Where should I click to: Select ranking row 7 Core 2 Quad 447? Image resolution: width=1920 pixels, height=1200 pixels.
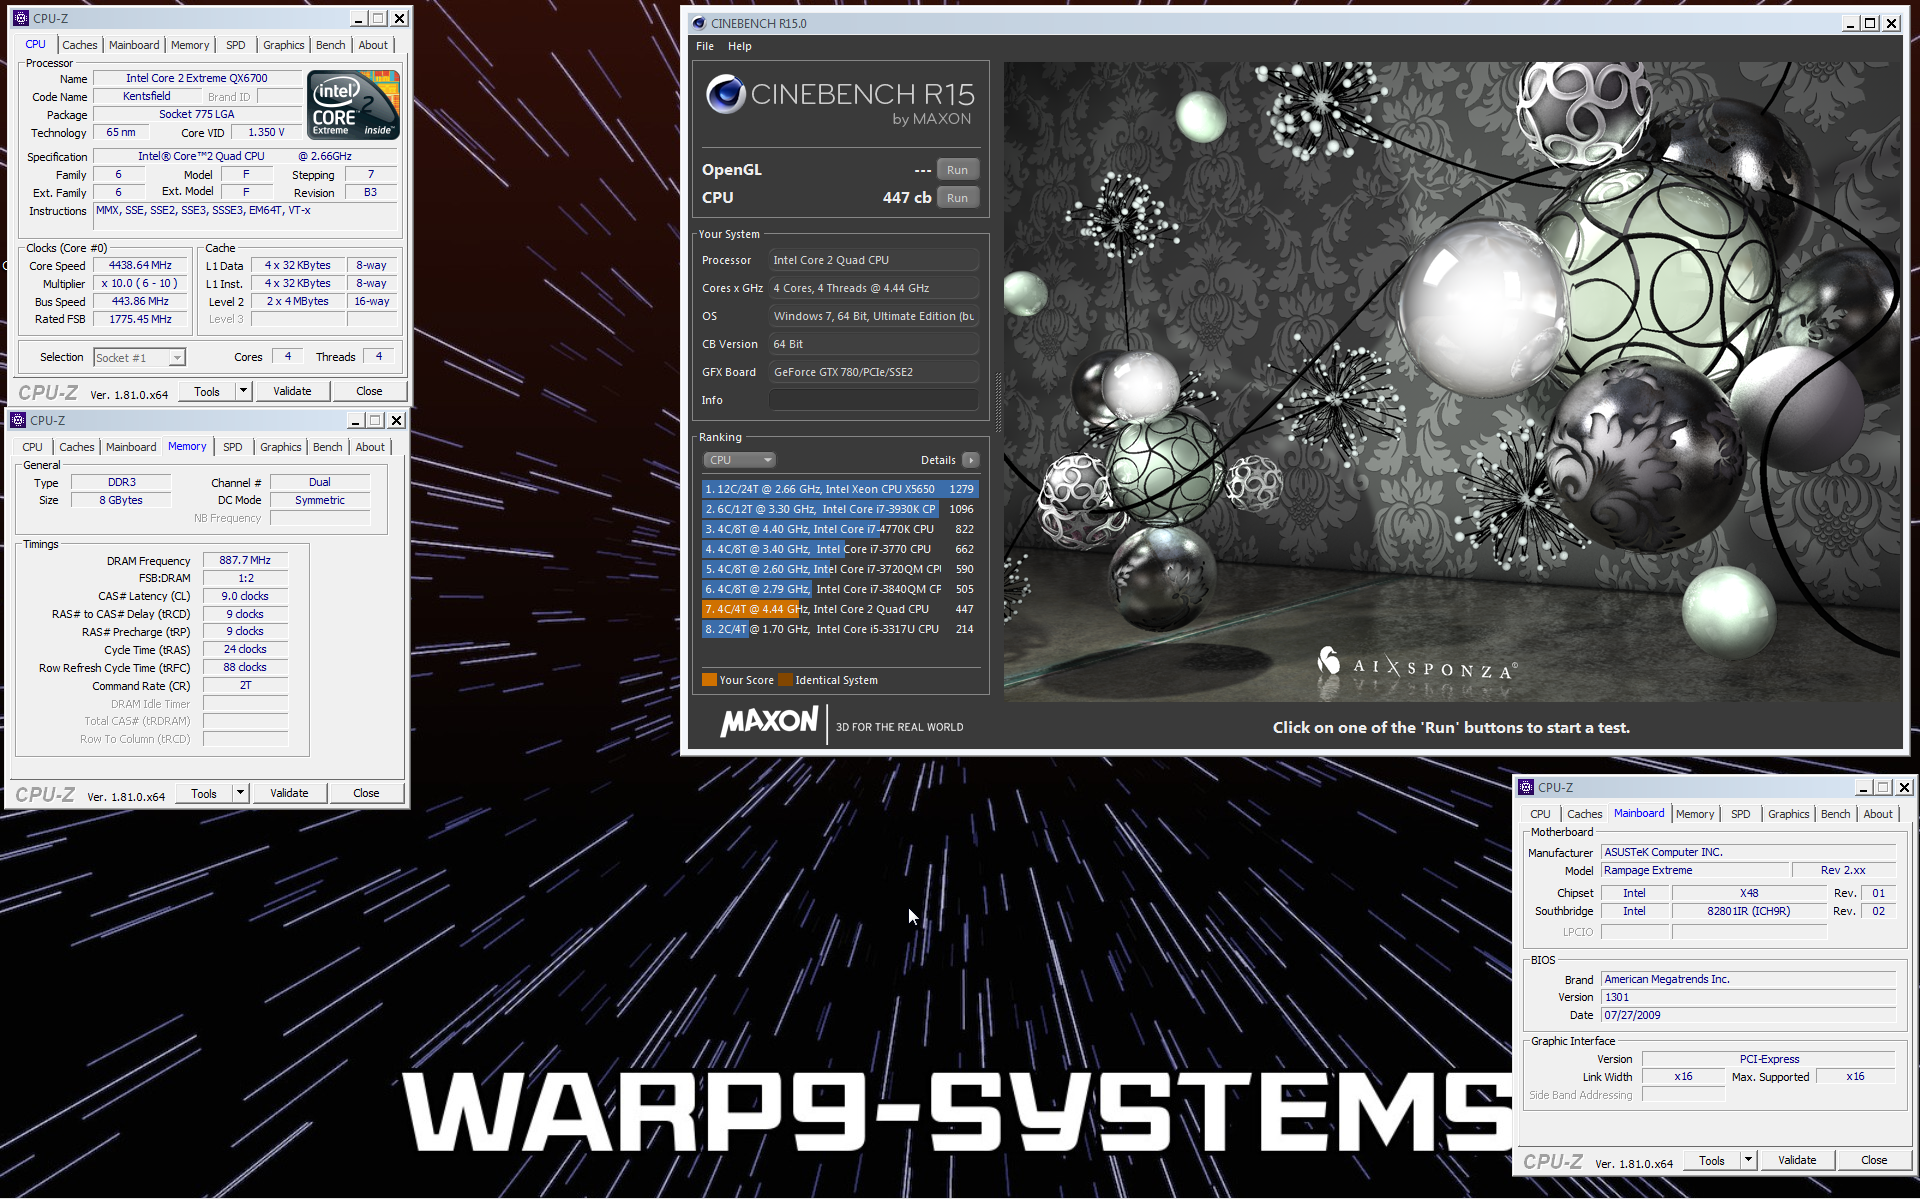pyautogui.click(x=840, y=609)
